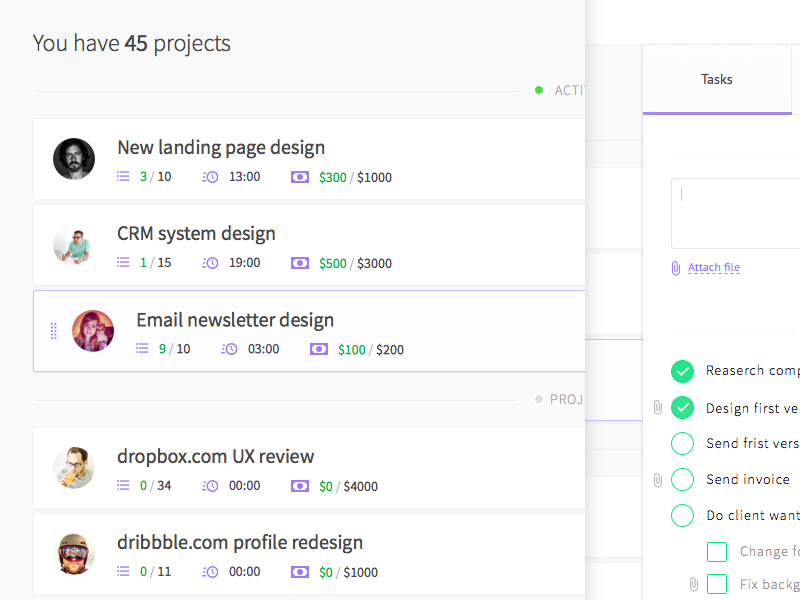Uncheck the Reasearch completed task circle
Screen dimensions: 800x600
click(x=682, y=371)
